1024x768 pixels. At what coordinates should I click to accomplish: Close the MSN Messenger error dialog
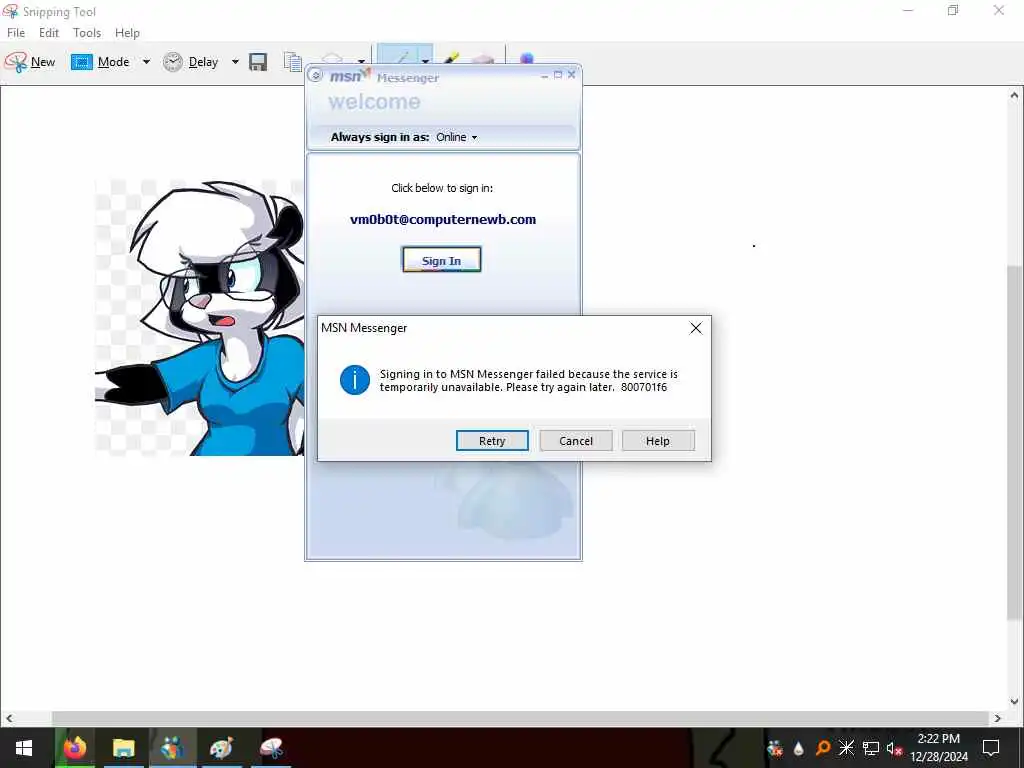tap(696, 328)
